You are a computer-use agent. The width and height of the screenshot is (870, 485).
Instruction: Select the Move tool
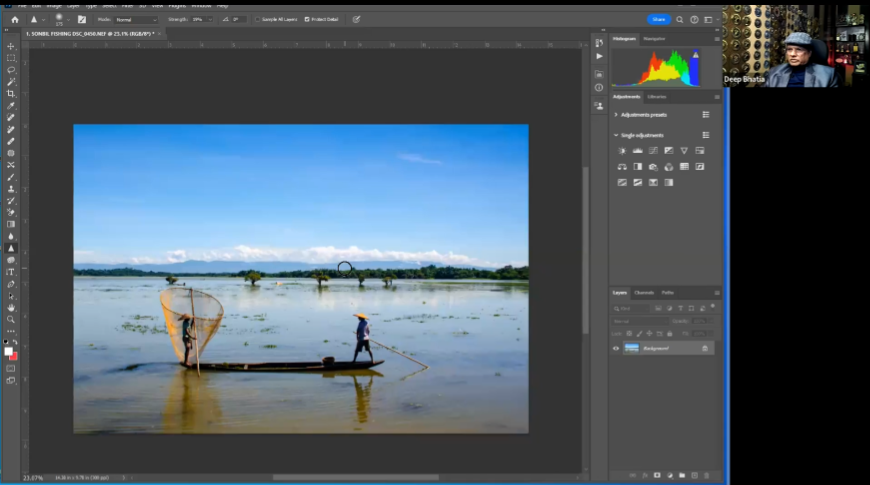pyautogui.click(x=11, y=46)
